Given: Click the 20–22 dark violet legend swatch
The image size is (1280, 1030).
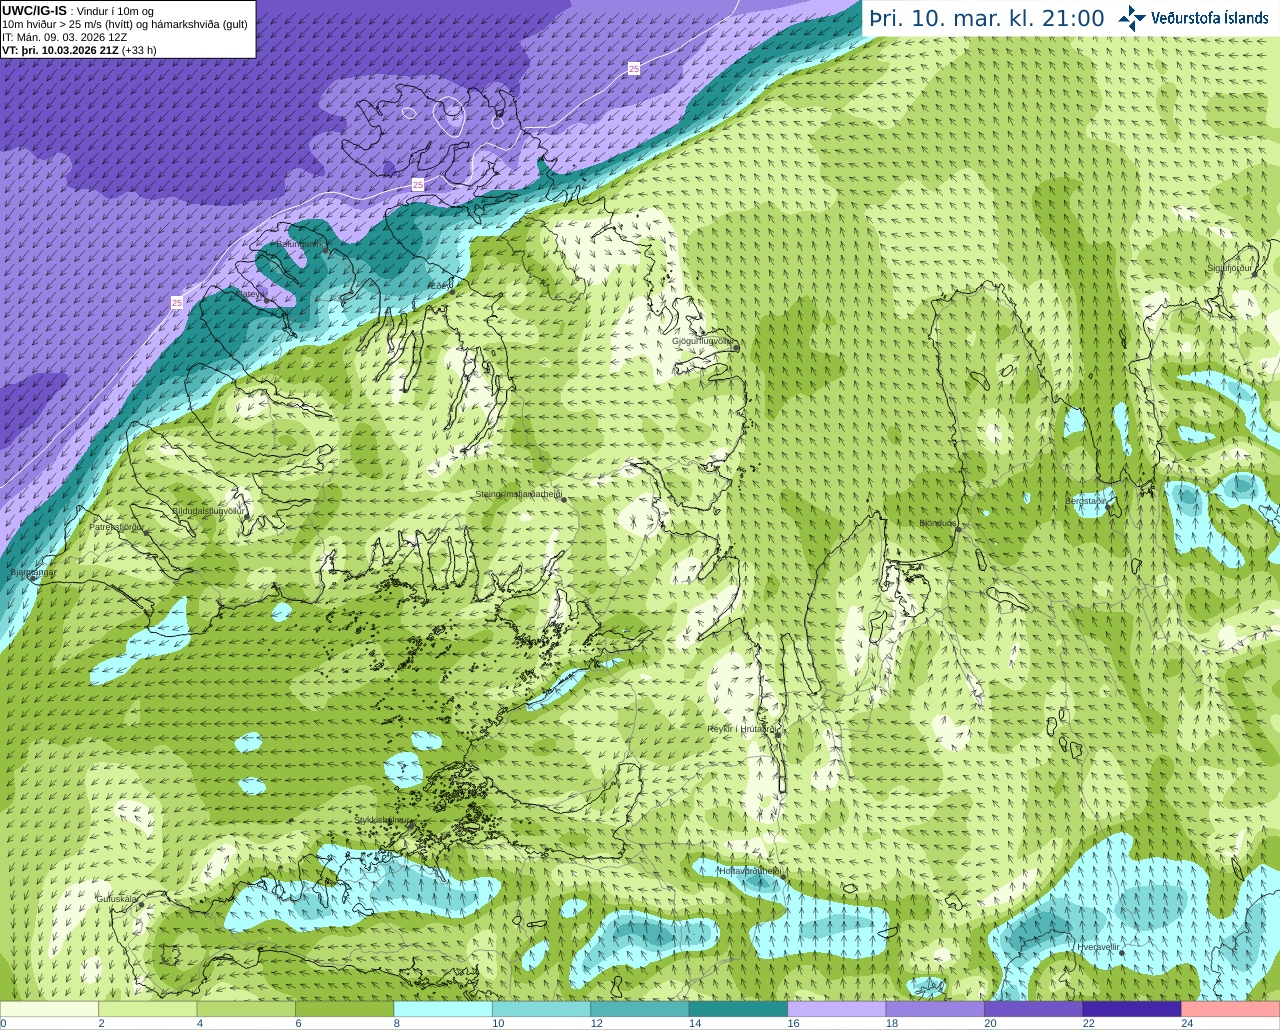Looking at the screenshot, I should click(x=1034, y=1009).
